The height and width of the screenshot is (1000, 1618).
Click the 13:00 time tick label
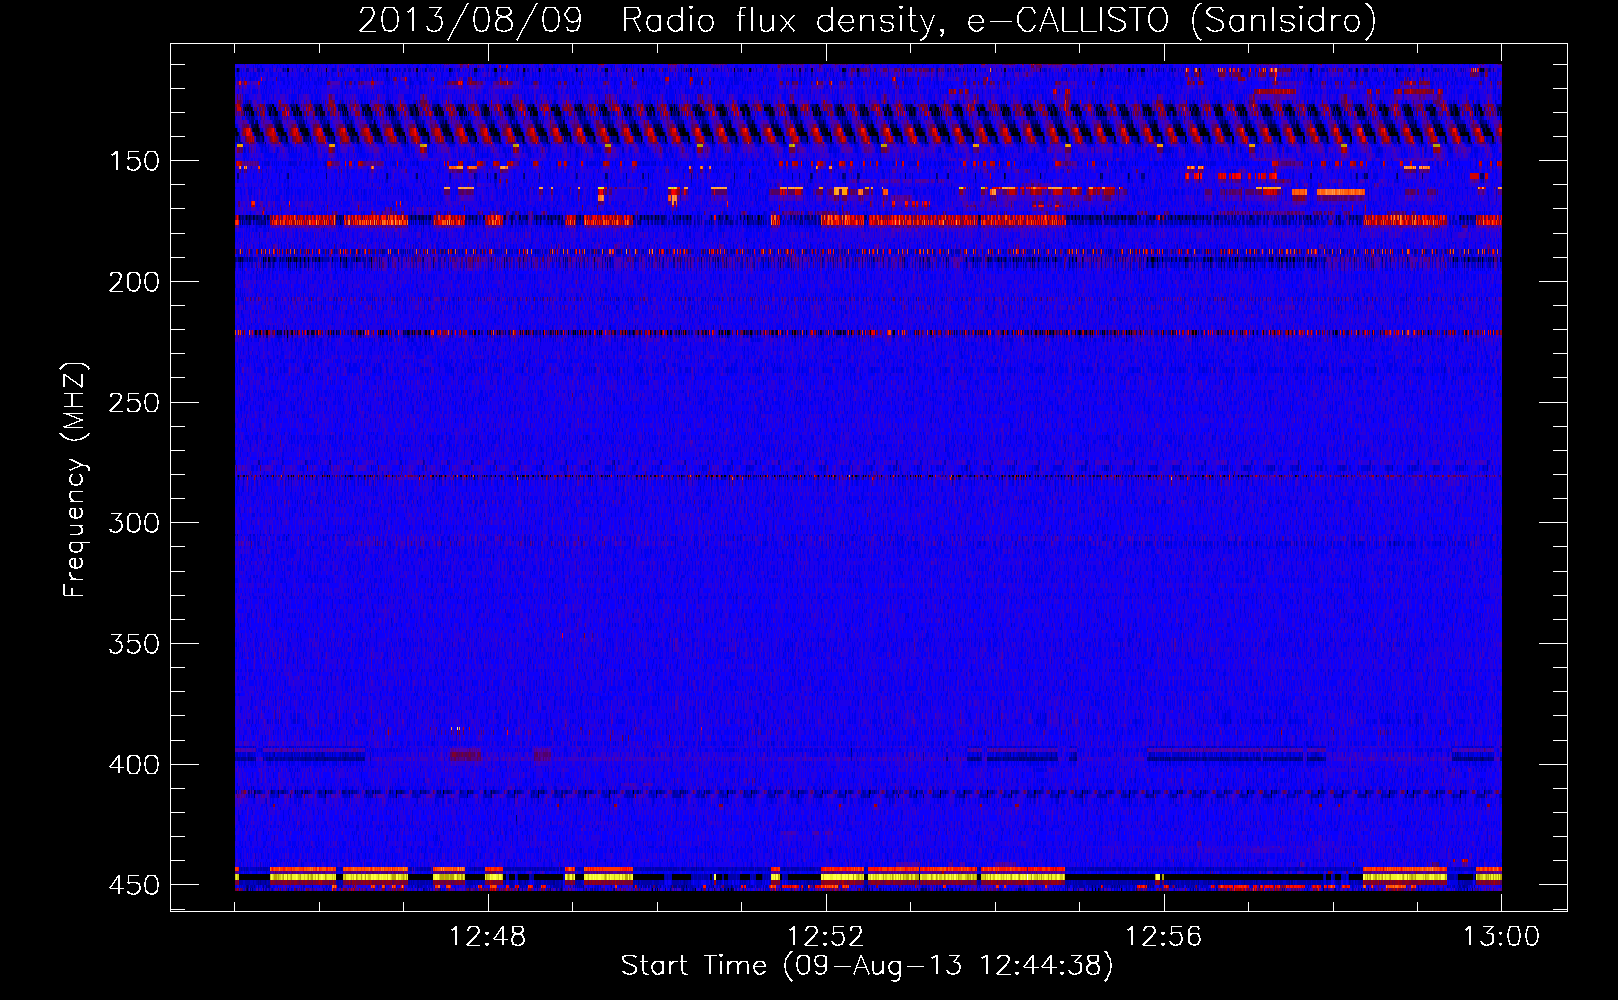[1501, 937]
